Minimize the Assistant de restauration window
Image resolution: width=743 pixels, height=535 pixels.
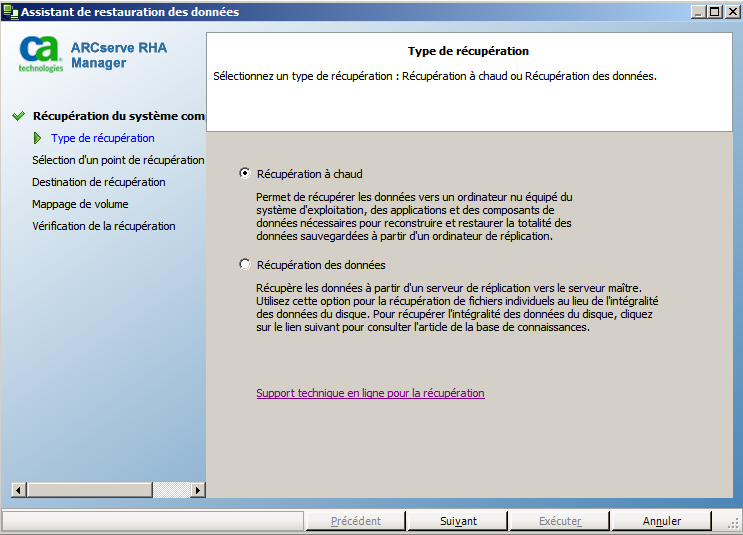699,11
